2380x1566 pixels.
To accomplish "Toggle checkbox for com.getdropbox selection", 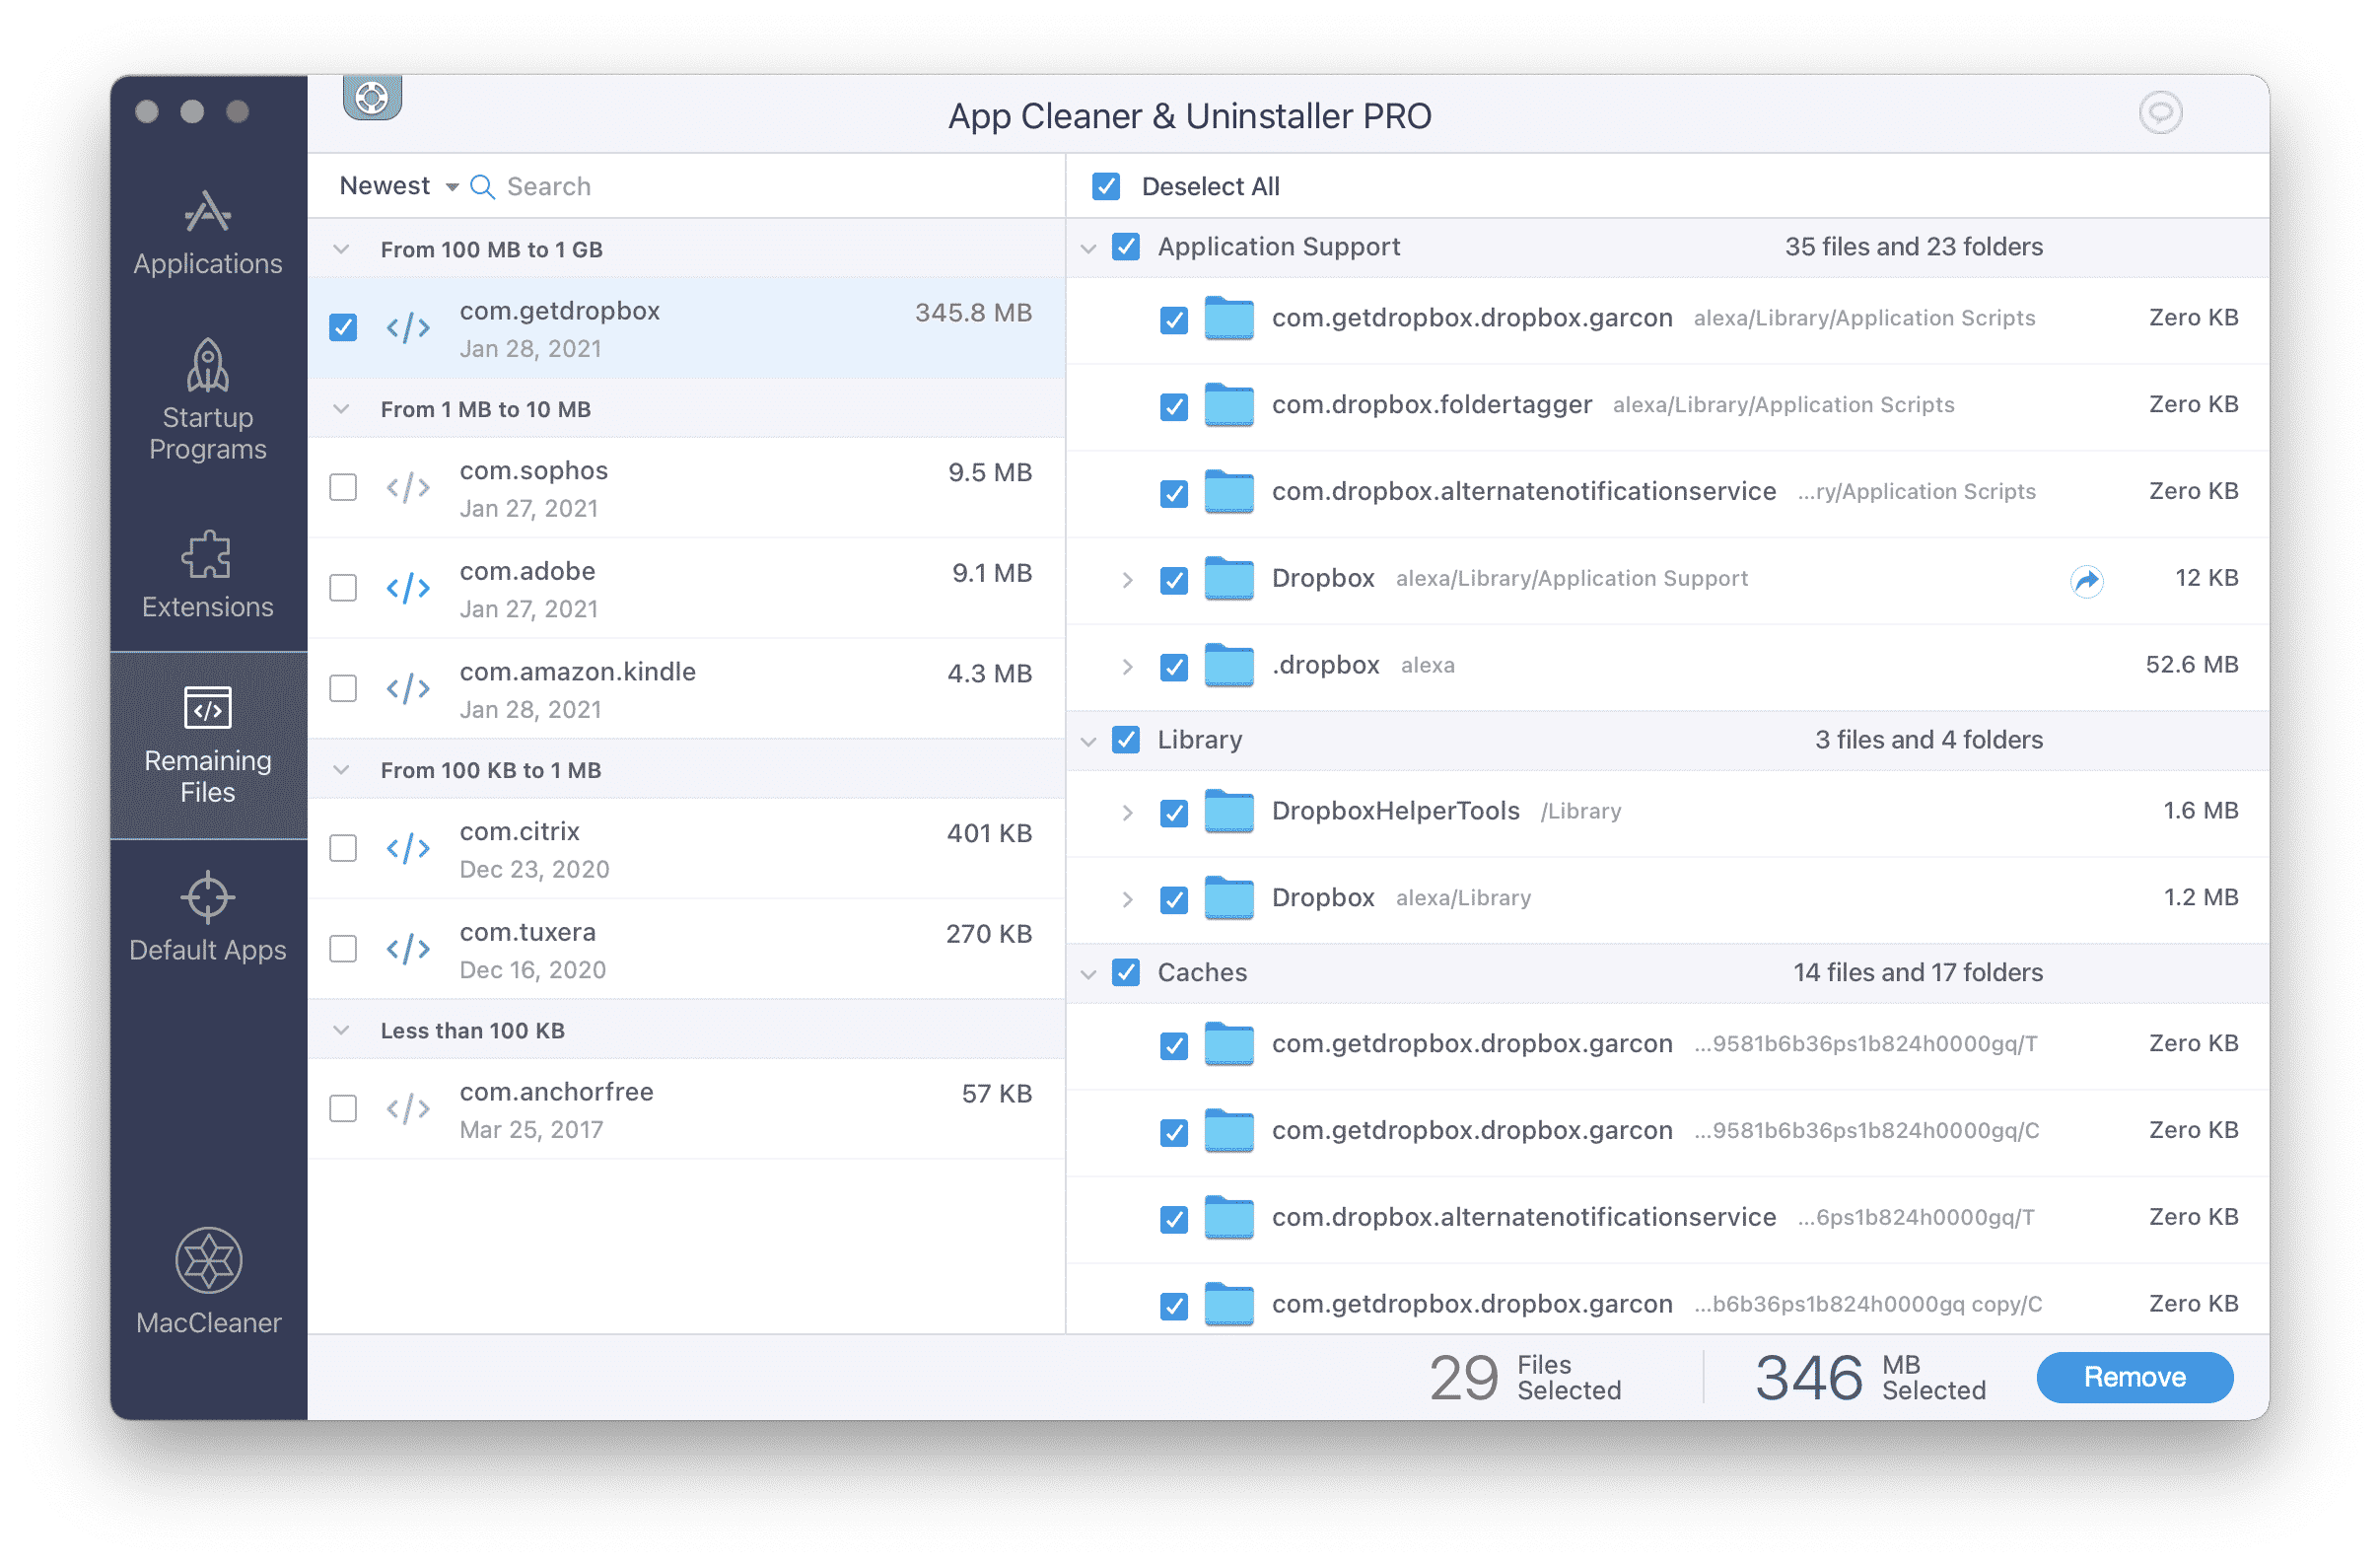I will point(344,326).
